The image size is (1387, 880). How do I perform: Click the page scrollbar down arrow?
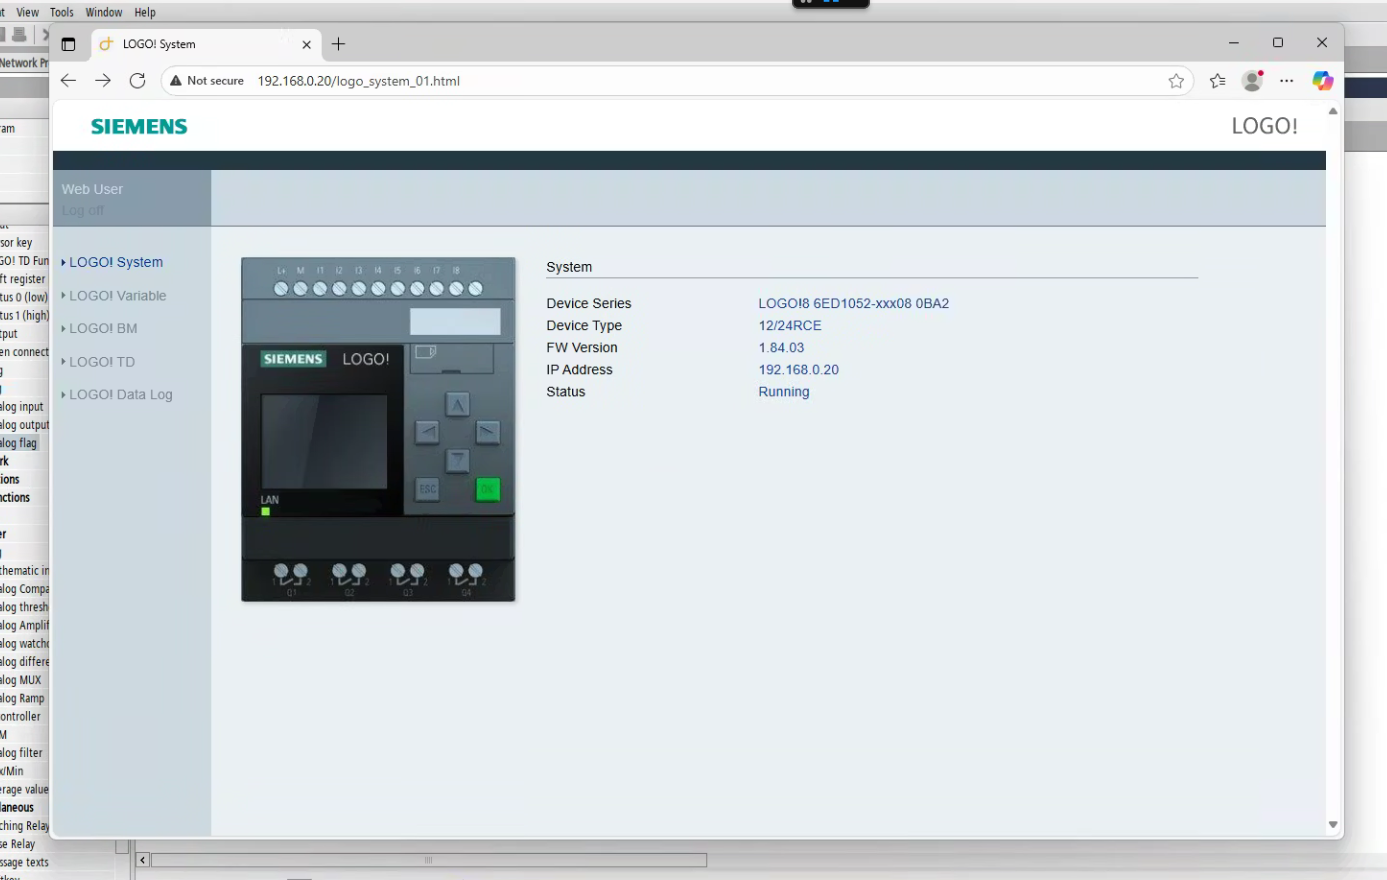tap(1333, 825)
